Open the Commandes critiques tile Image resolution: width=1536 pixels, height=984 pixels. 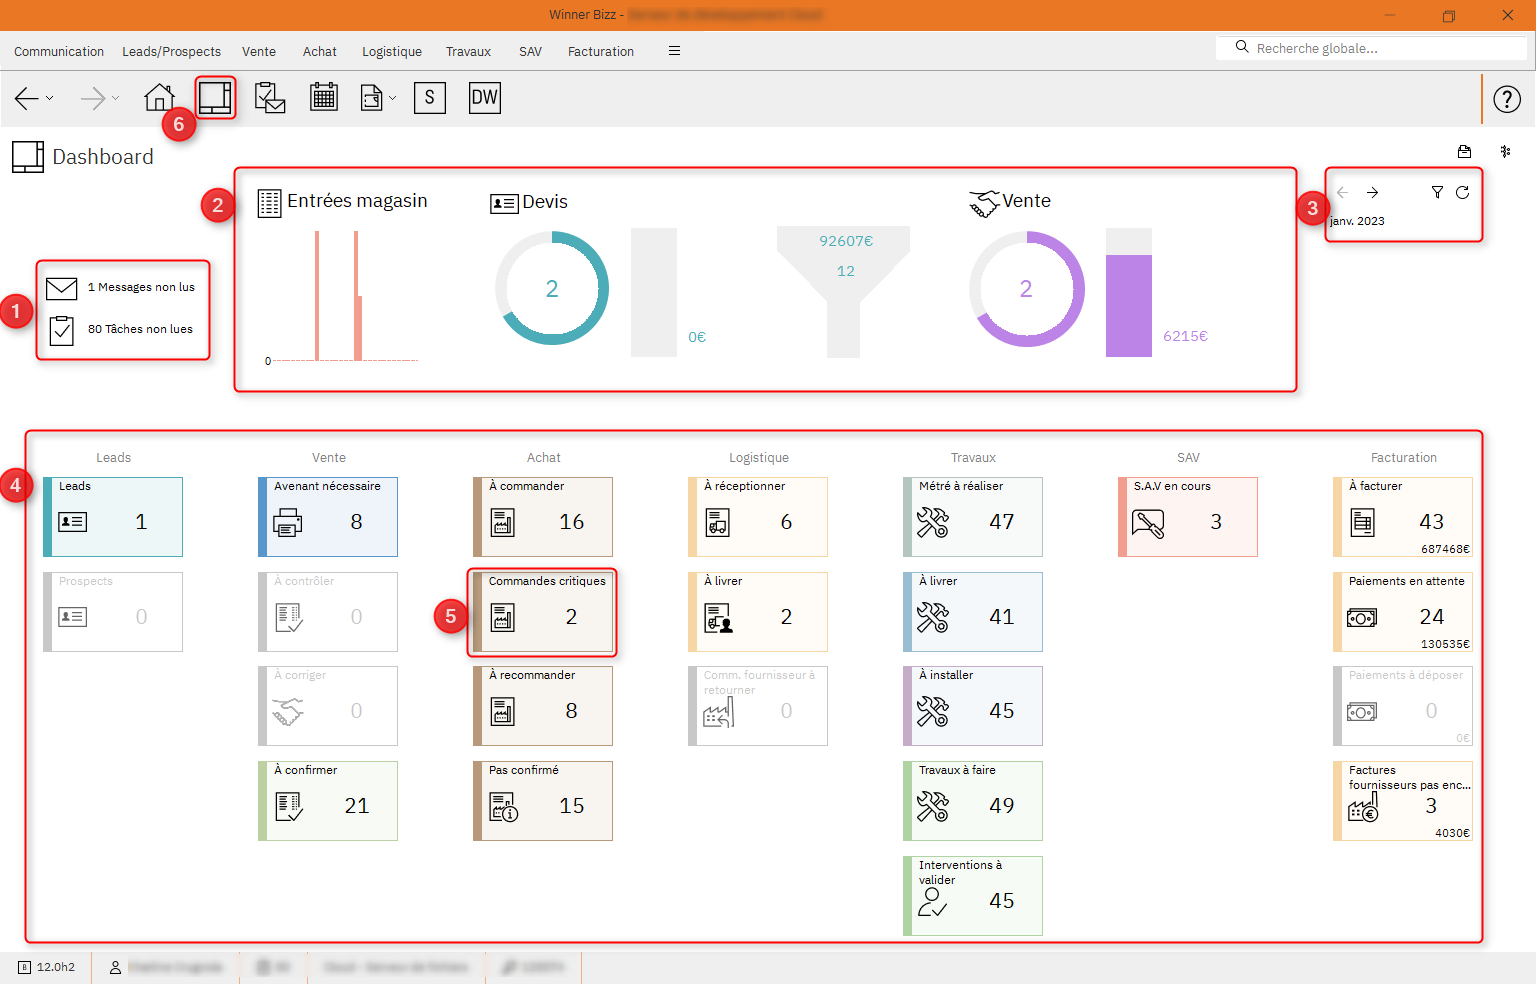coord(542,611)
